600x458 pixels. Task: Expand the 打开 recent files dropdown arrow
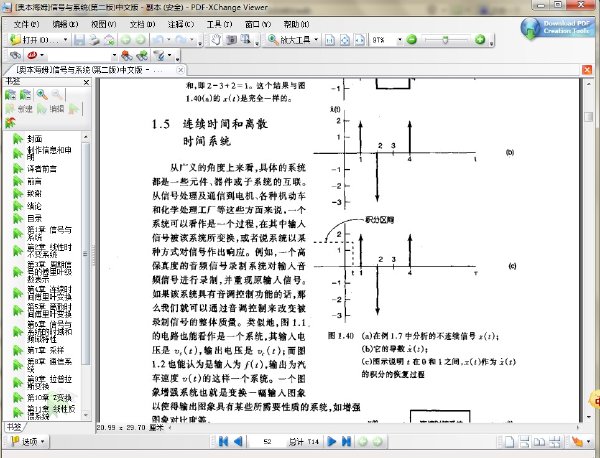[x=65, y=40]
